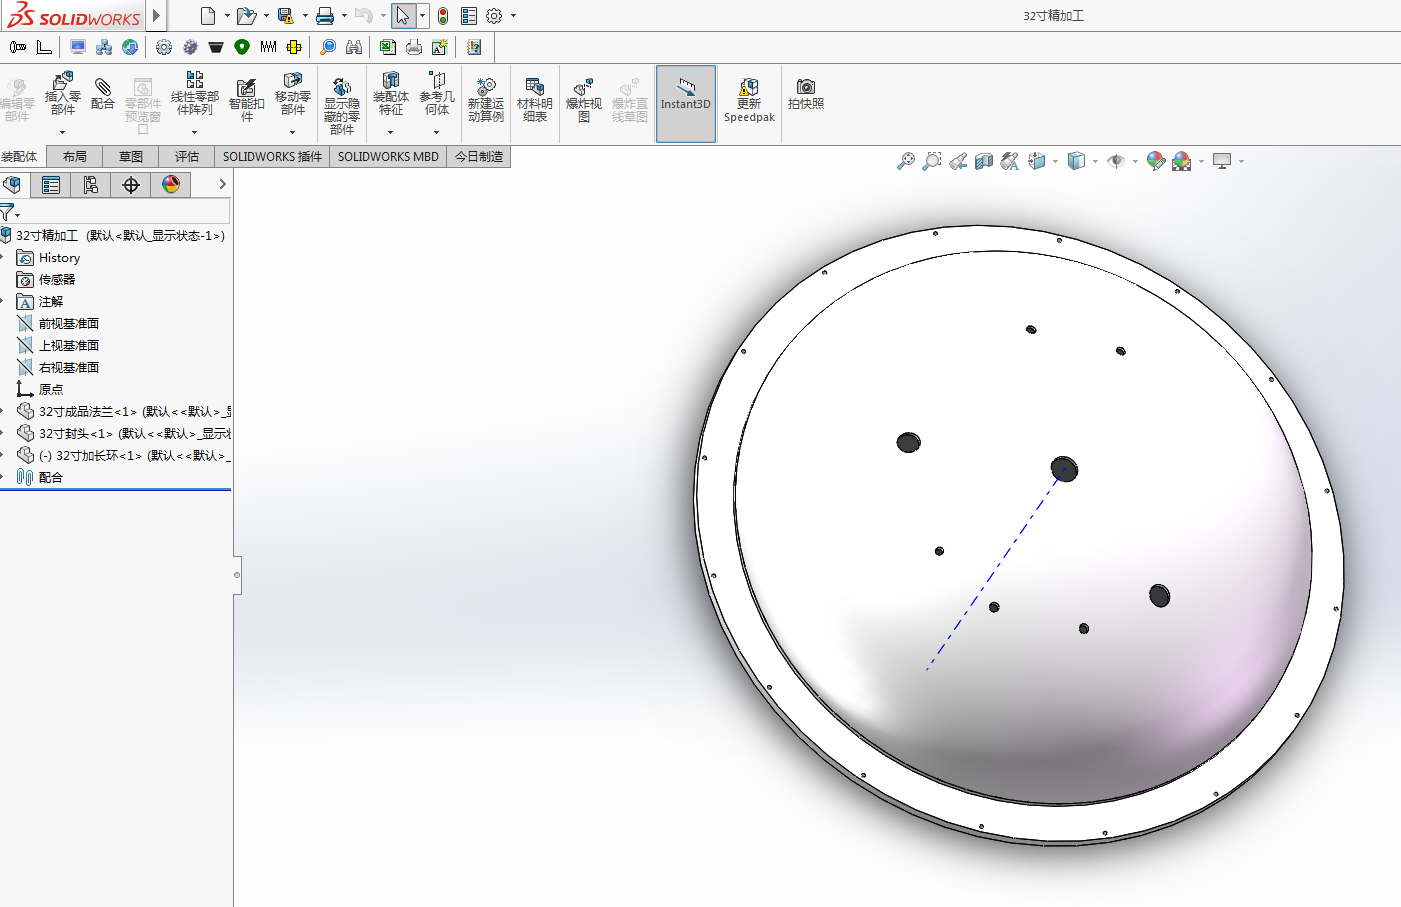
Task: Switch to the 布局 (Layout) tab
Action: (74, 157)
